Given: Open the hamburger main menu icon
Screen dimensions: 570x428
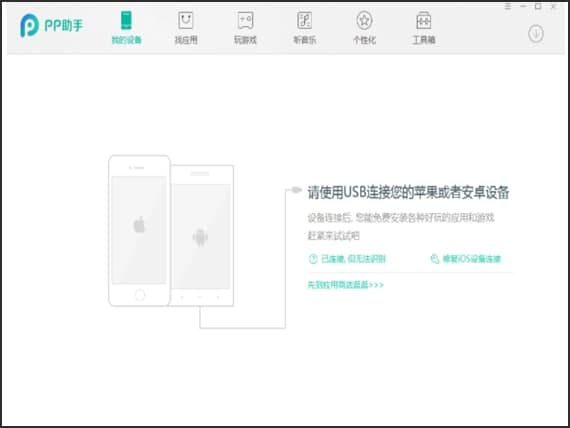Looking at the screenshot, I should point(508,6).
